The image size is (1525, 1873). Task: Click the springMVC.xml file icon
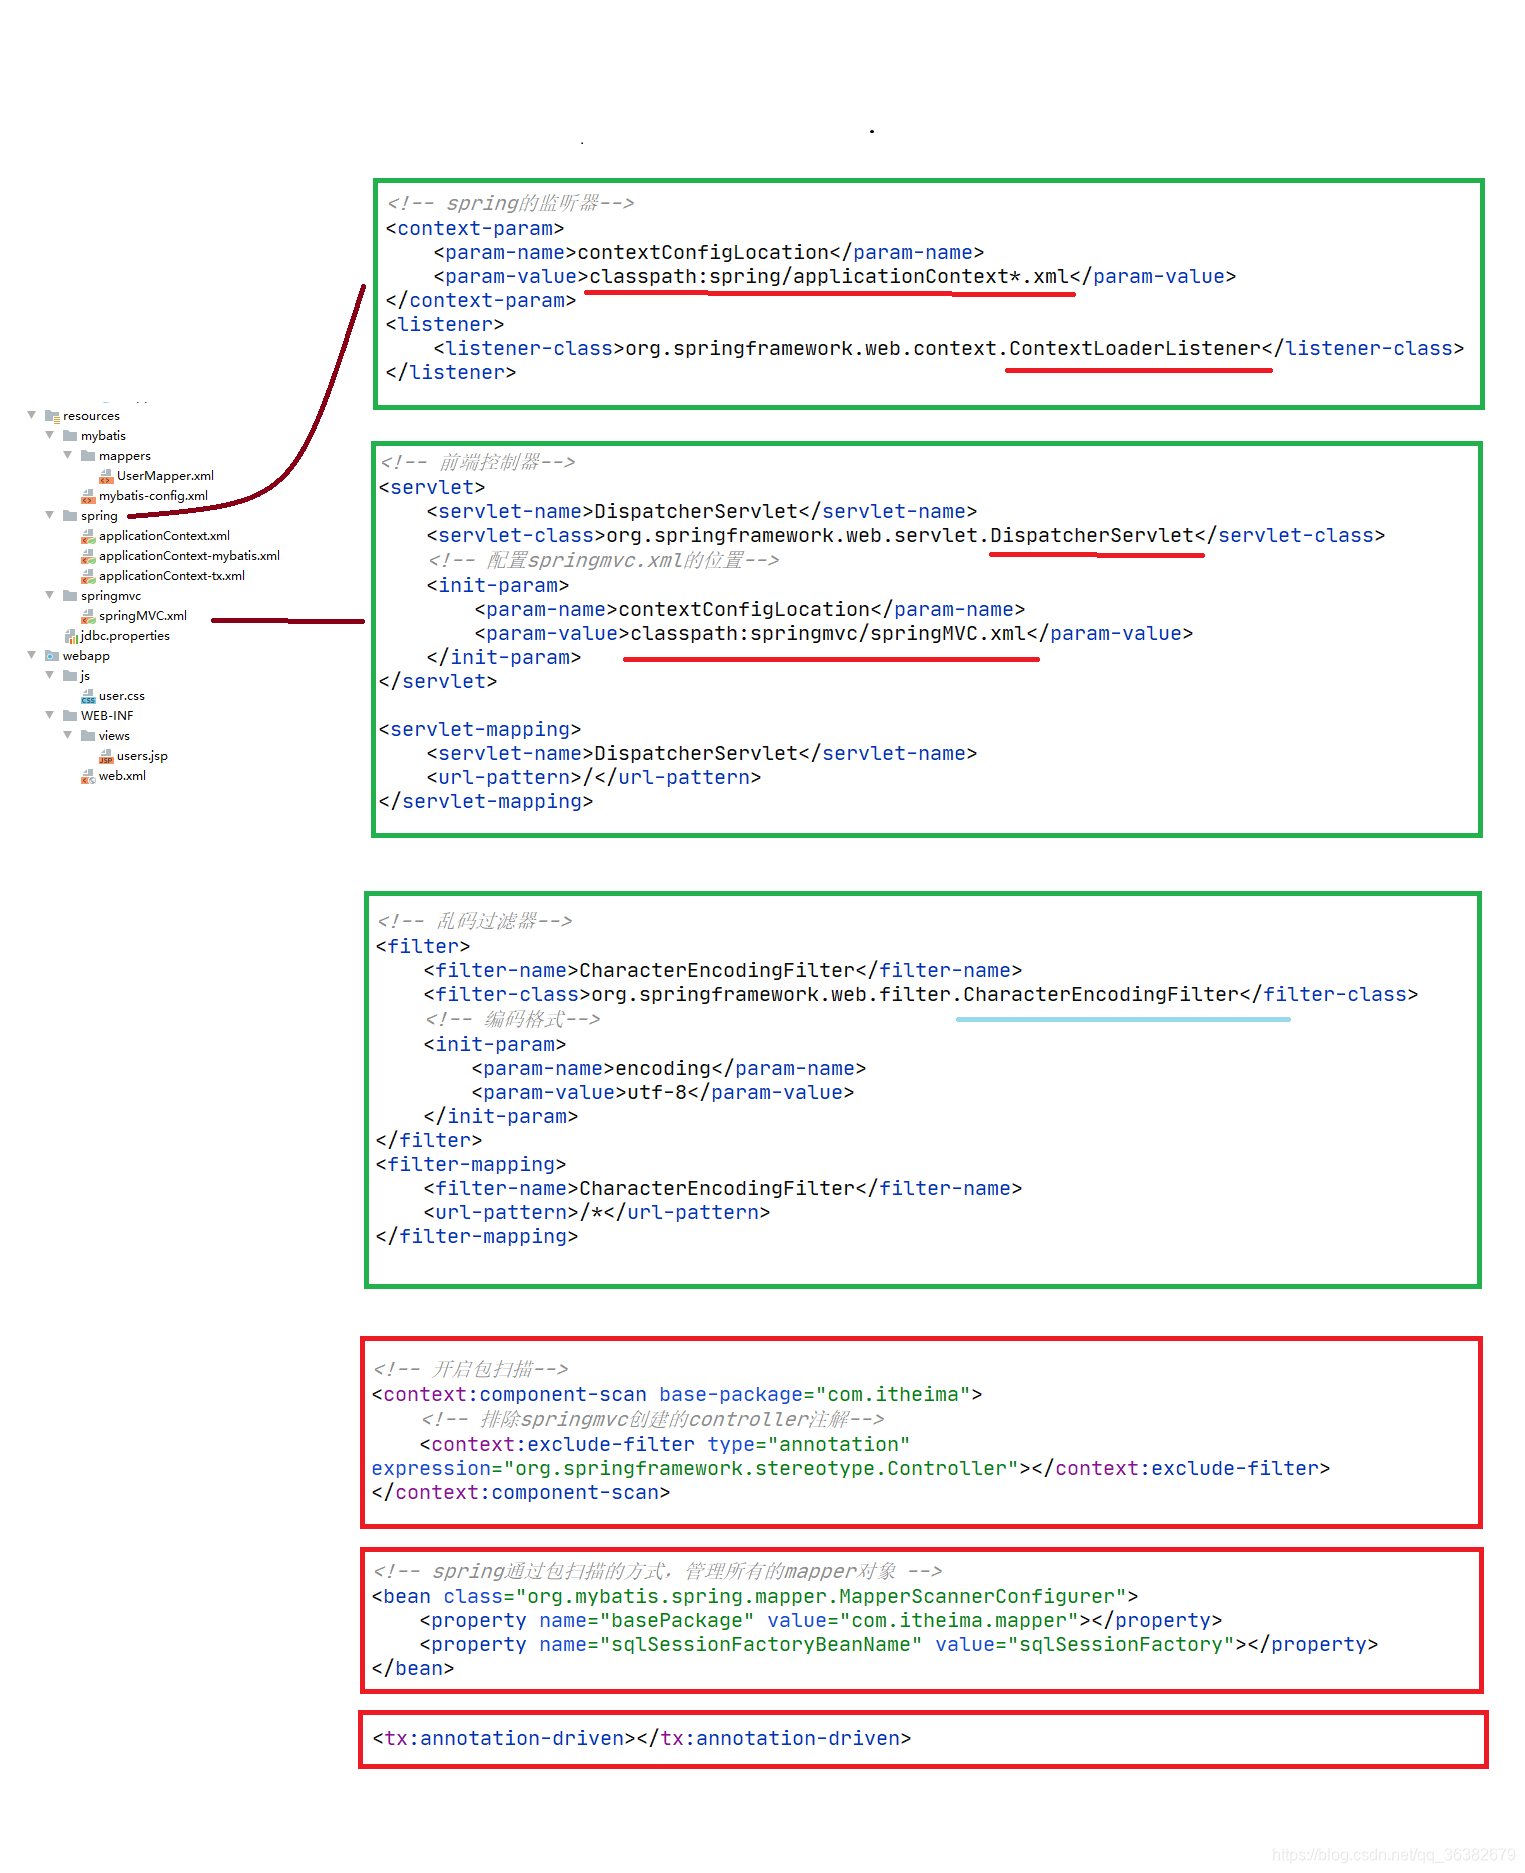click(88, 616)
